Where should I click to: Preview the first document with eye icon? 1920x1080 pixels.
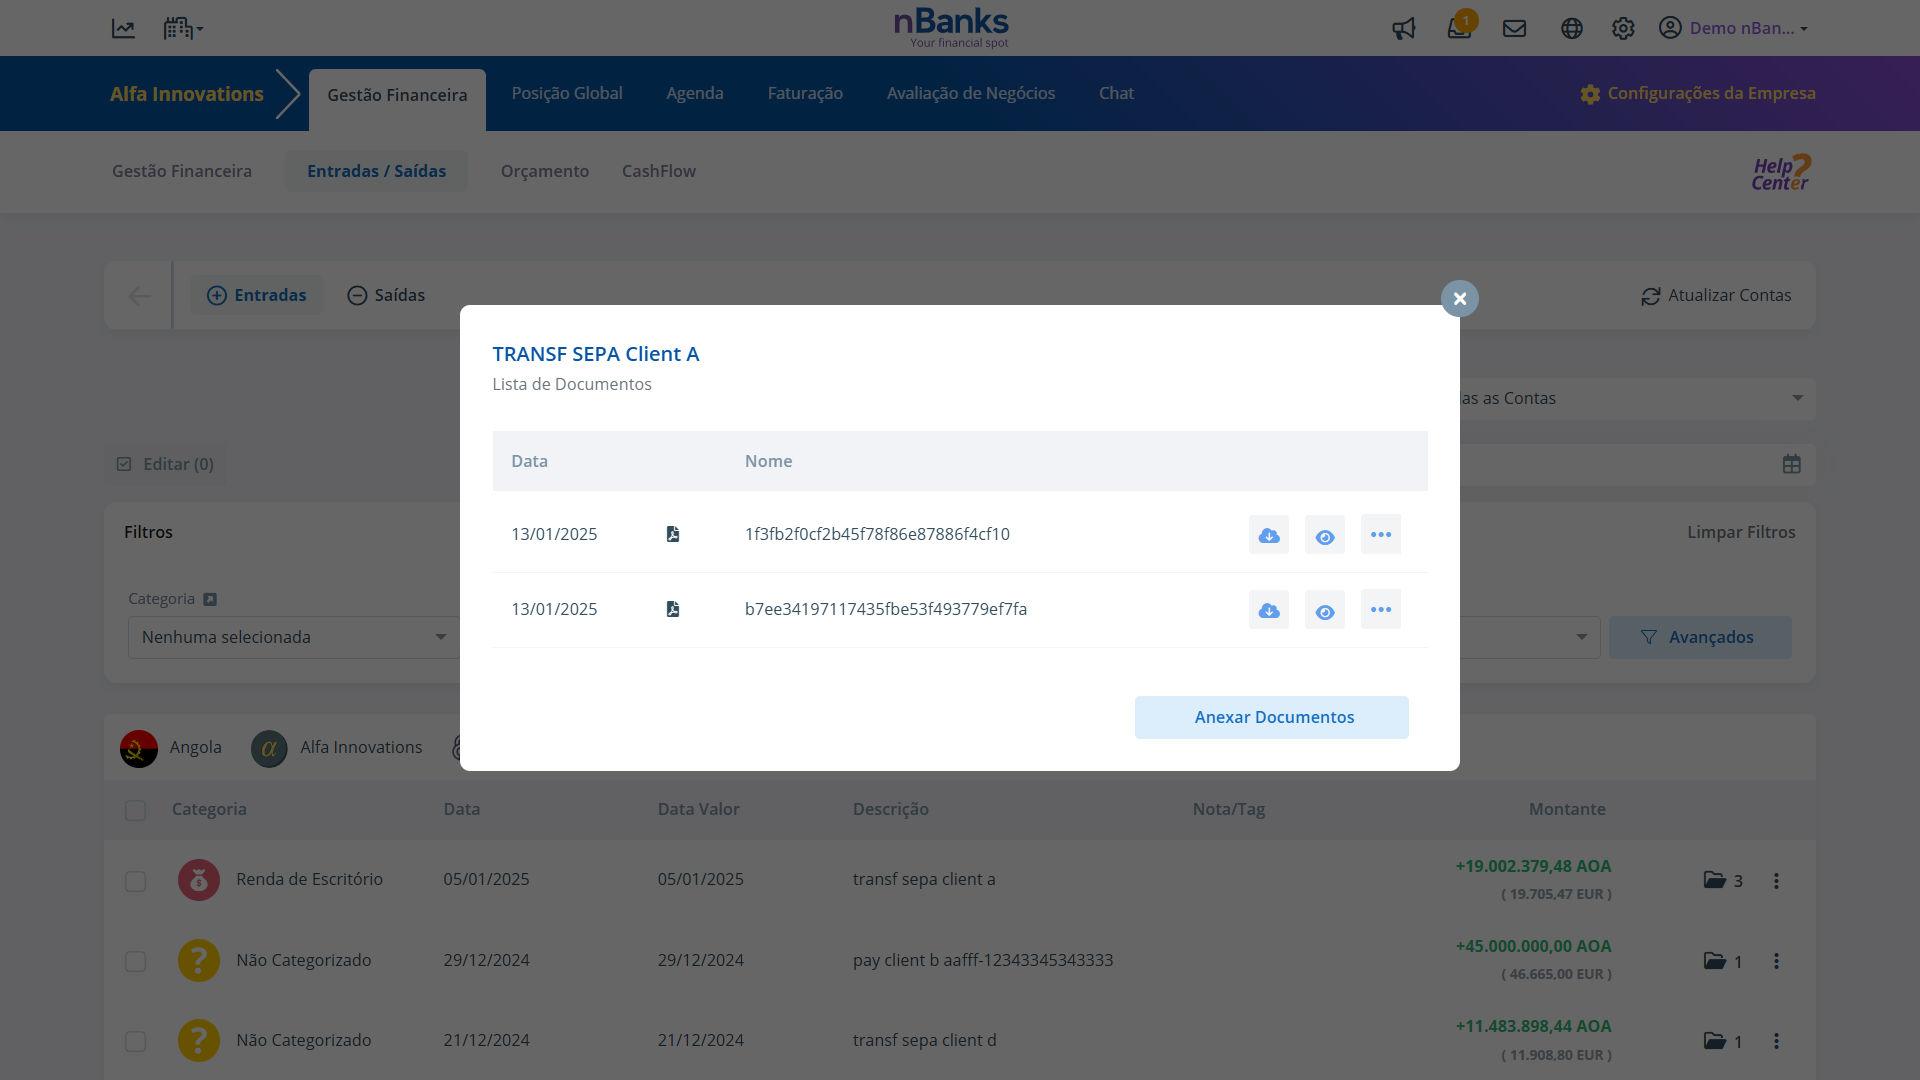1324,535
